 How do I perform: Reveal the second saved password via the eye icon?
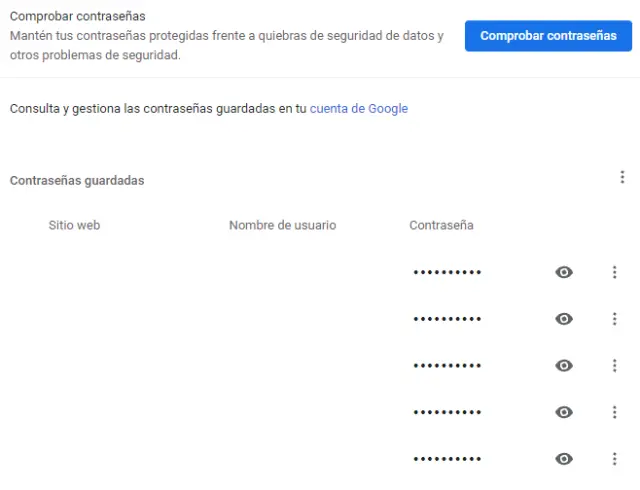(x=564, y=319)
